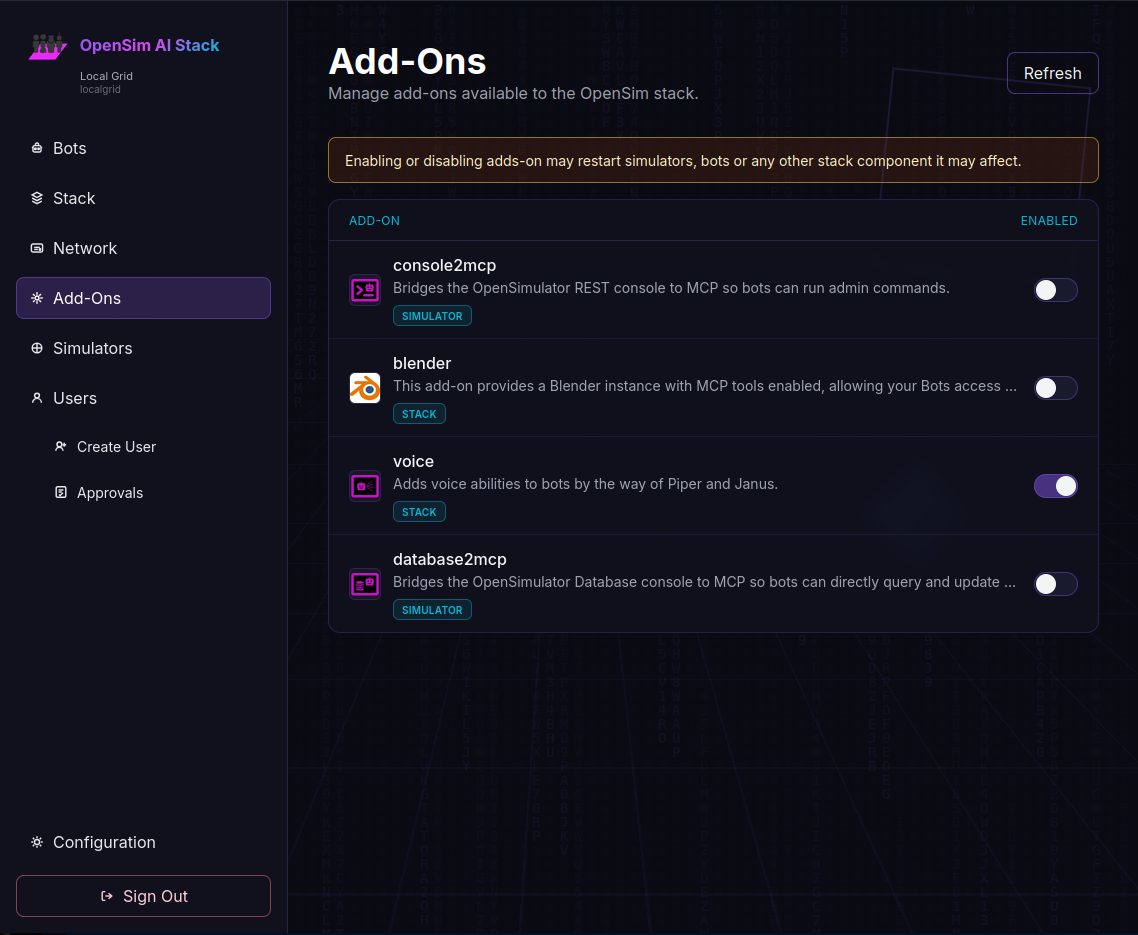Screen dimensions: 1138x935
Task: Click the Create User person-plus icon
Action: coord(61,446)
